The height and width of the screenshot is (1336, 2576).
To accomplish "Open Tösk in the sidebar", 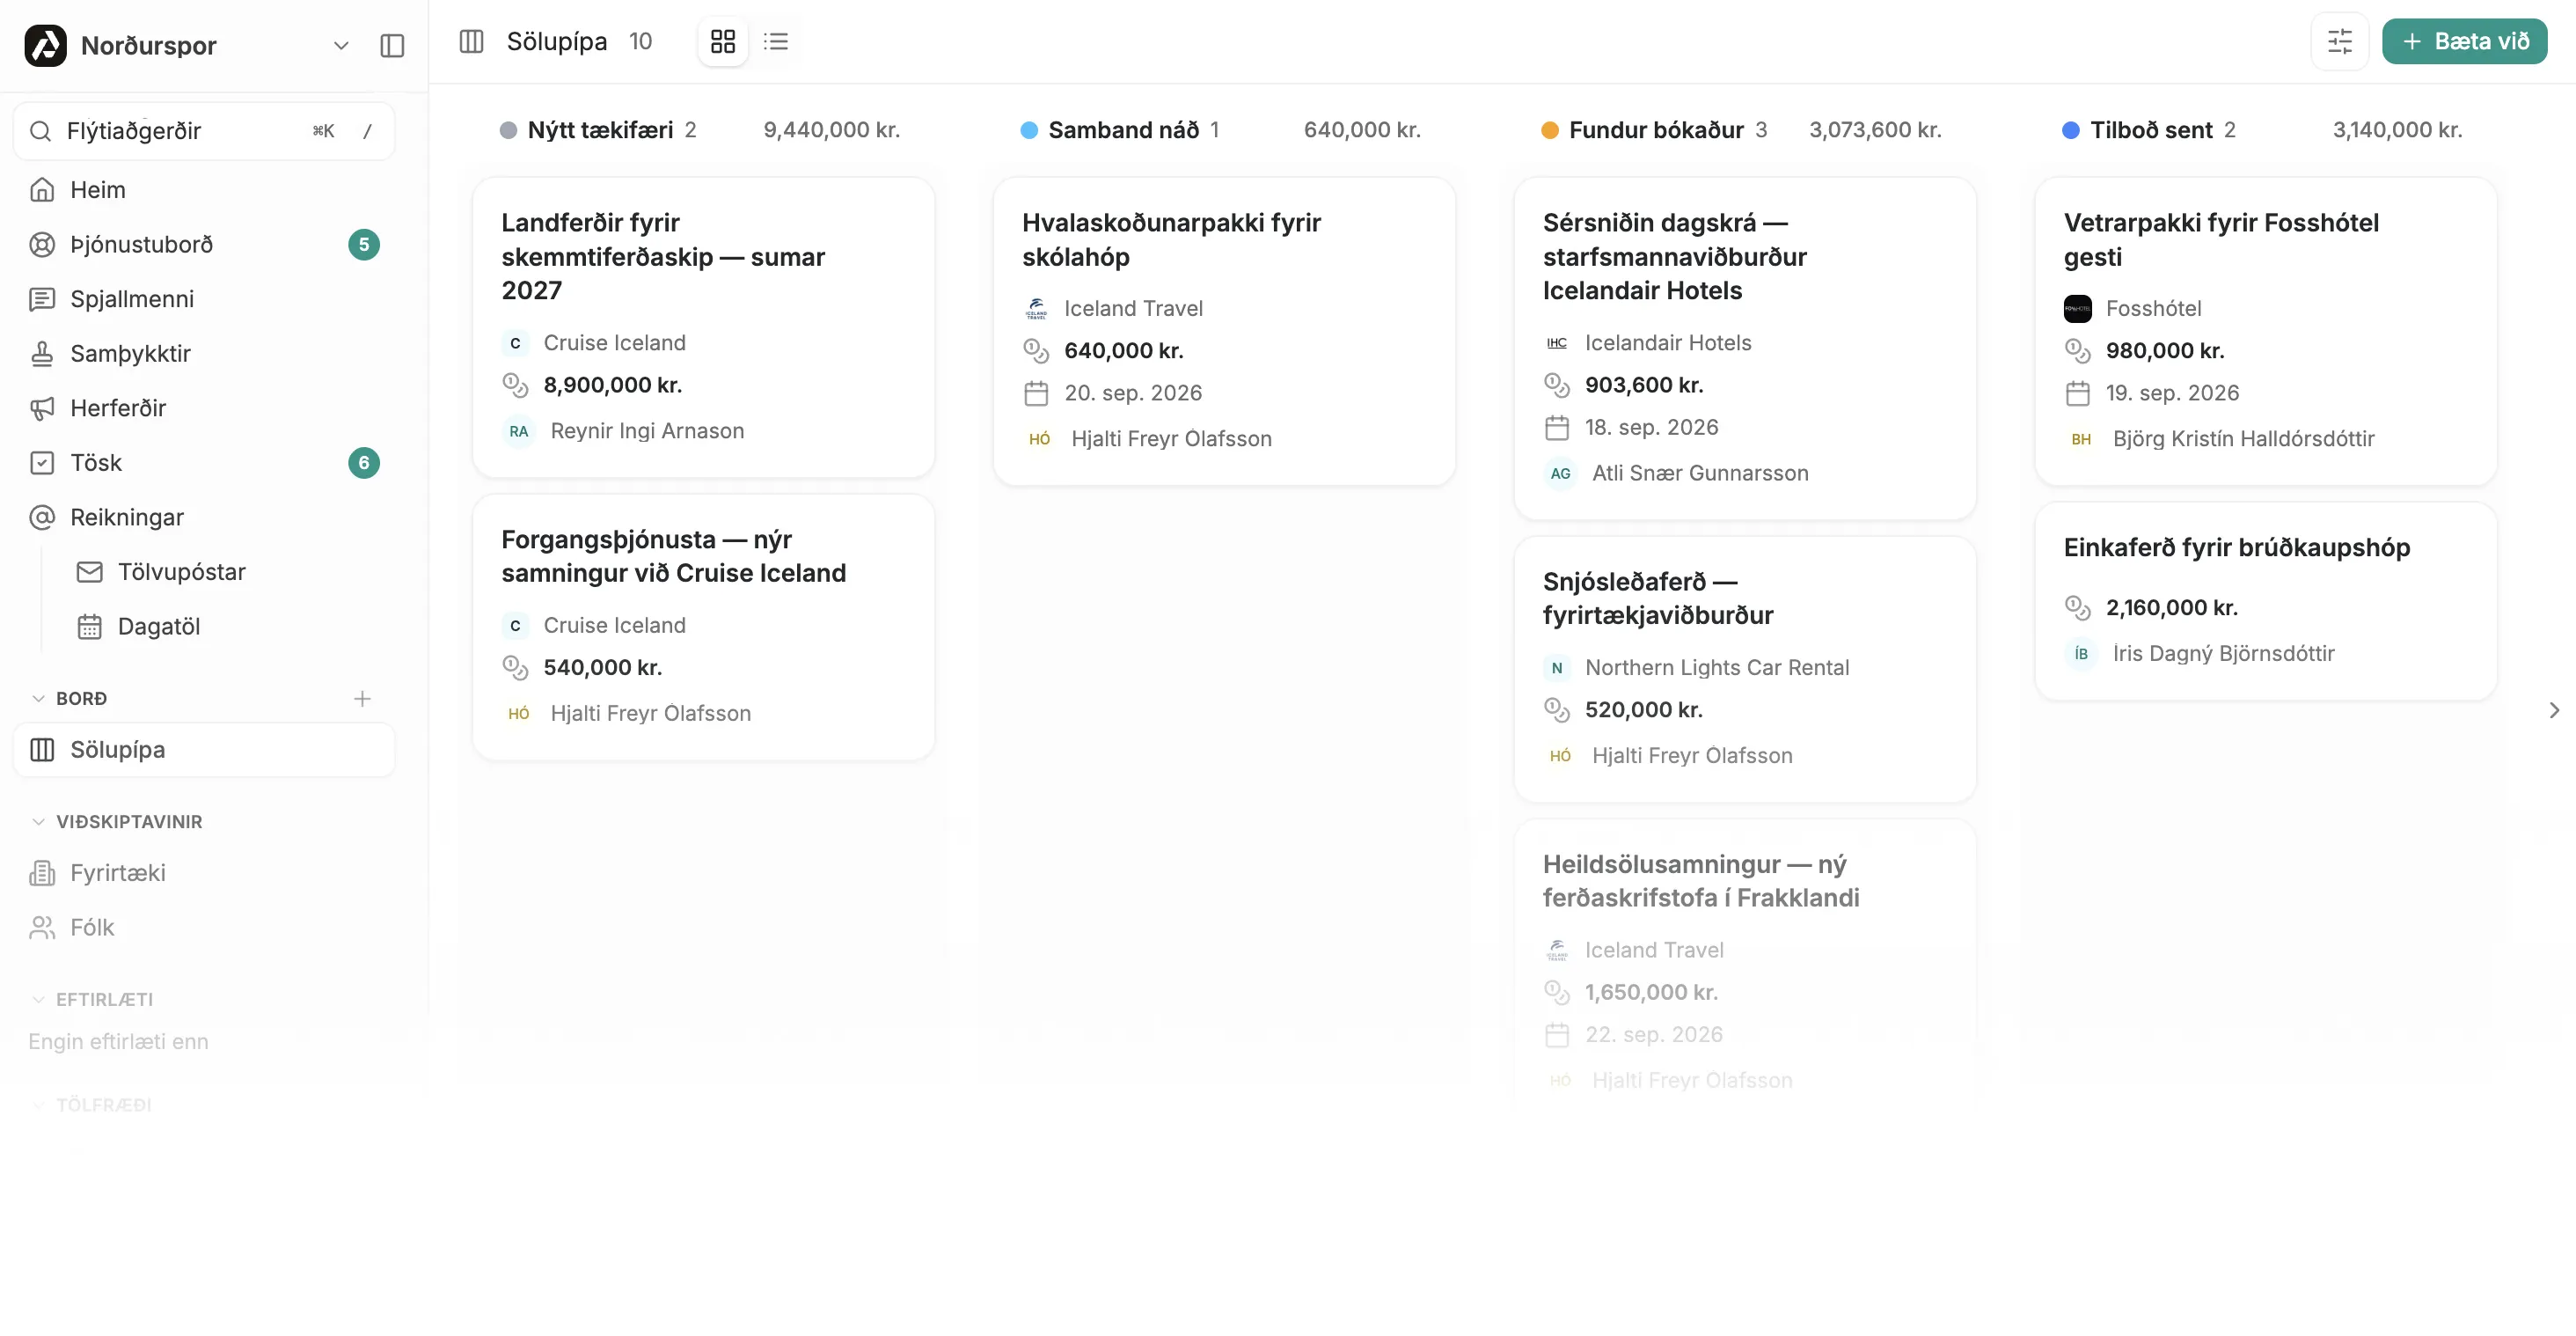I will pyautogui.click(x=204, y=463).
